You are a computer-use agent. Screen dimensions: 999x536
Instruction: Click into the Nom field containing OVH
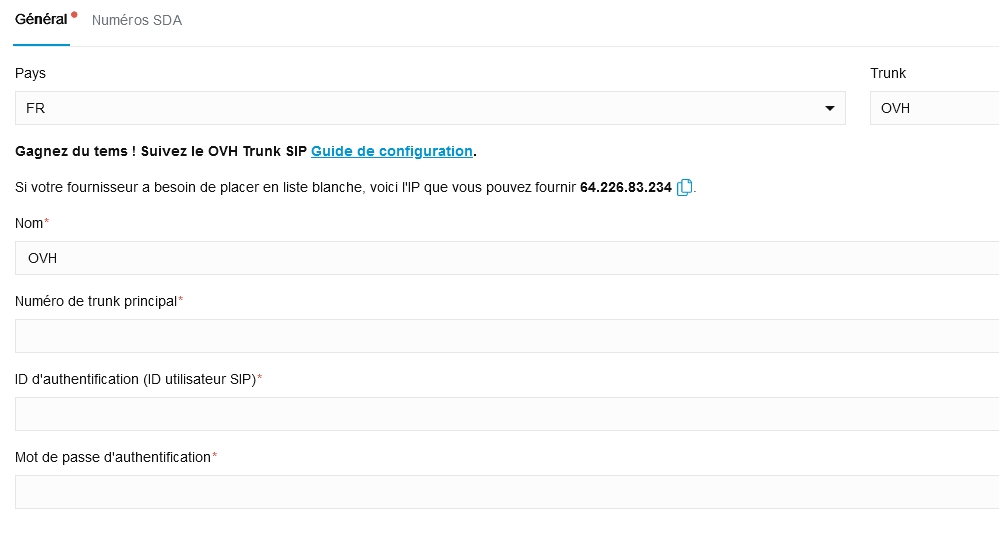coord(500,258)
